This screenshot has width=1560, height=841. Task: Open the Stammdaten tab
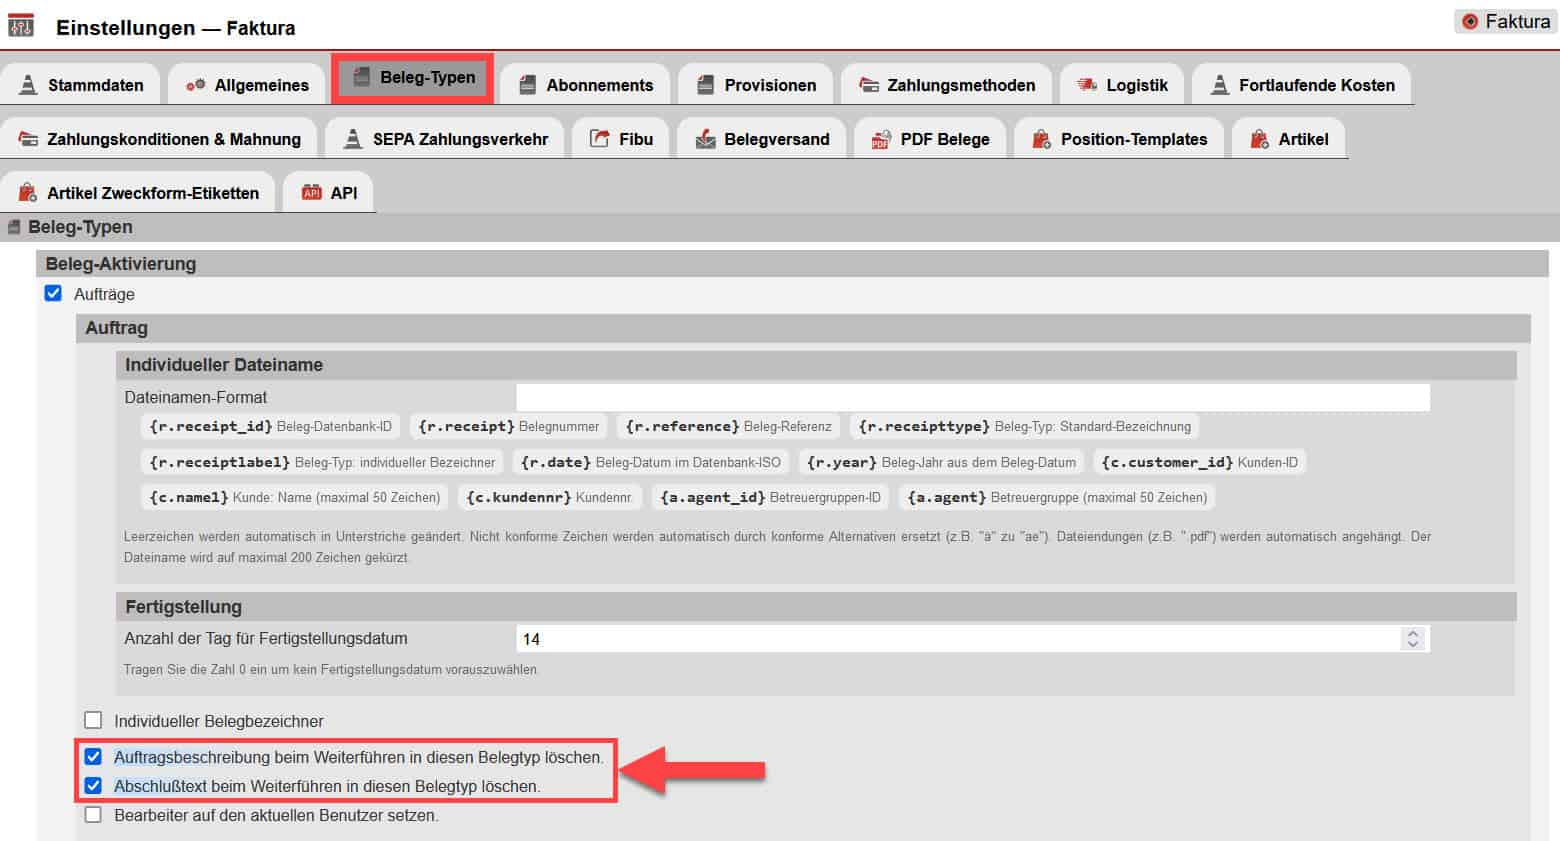(82, 85)
